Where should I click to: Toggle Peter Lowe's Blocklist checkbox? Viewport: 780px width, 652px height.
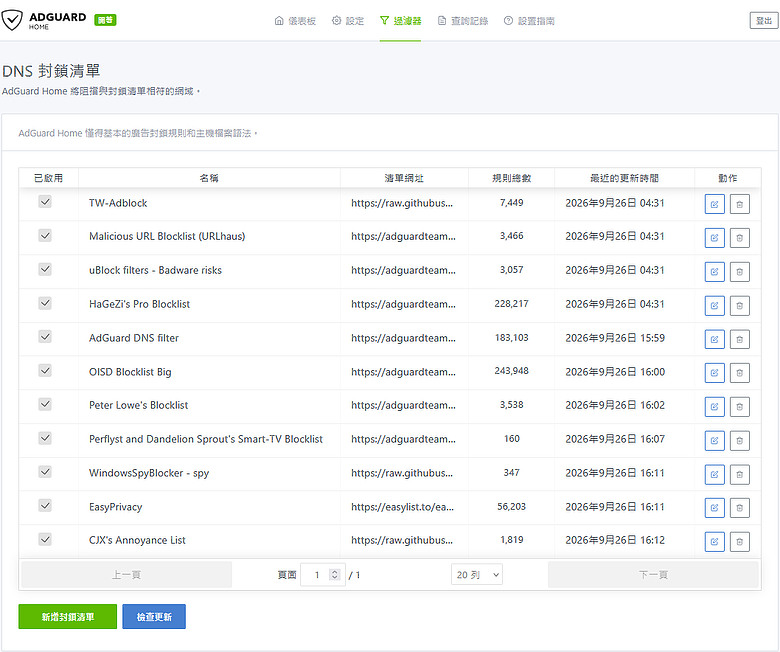coord(45,404)
